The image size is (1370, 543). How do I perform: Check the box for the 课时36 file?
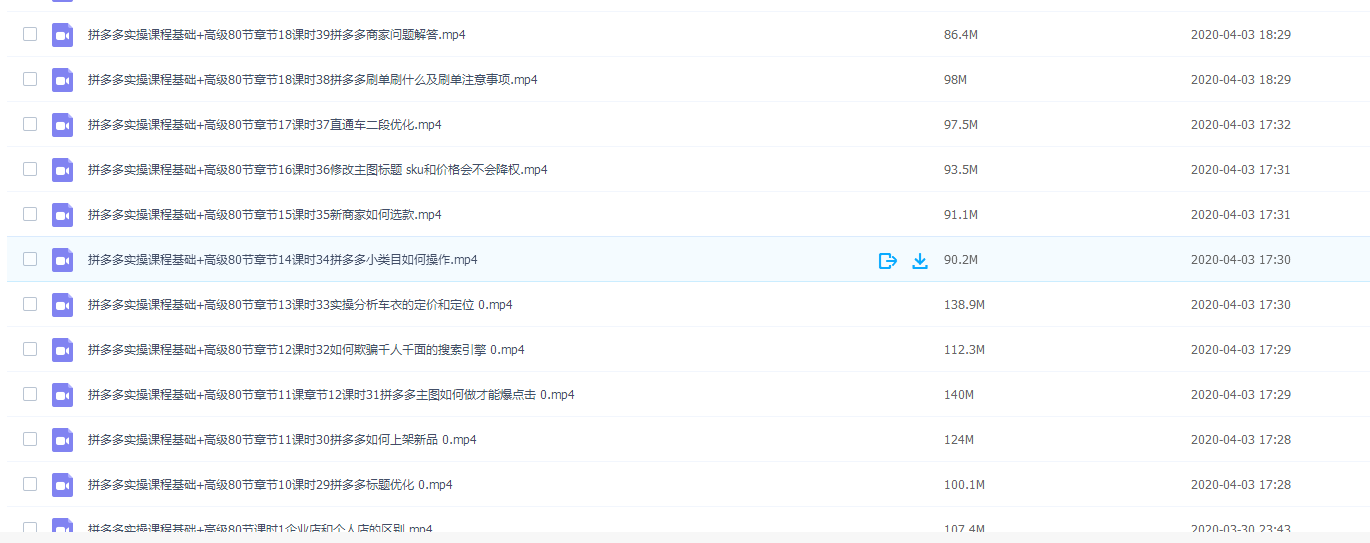(30, 169)
